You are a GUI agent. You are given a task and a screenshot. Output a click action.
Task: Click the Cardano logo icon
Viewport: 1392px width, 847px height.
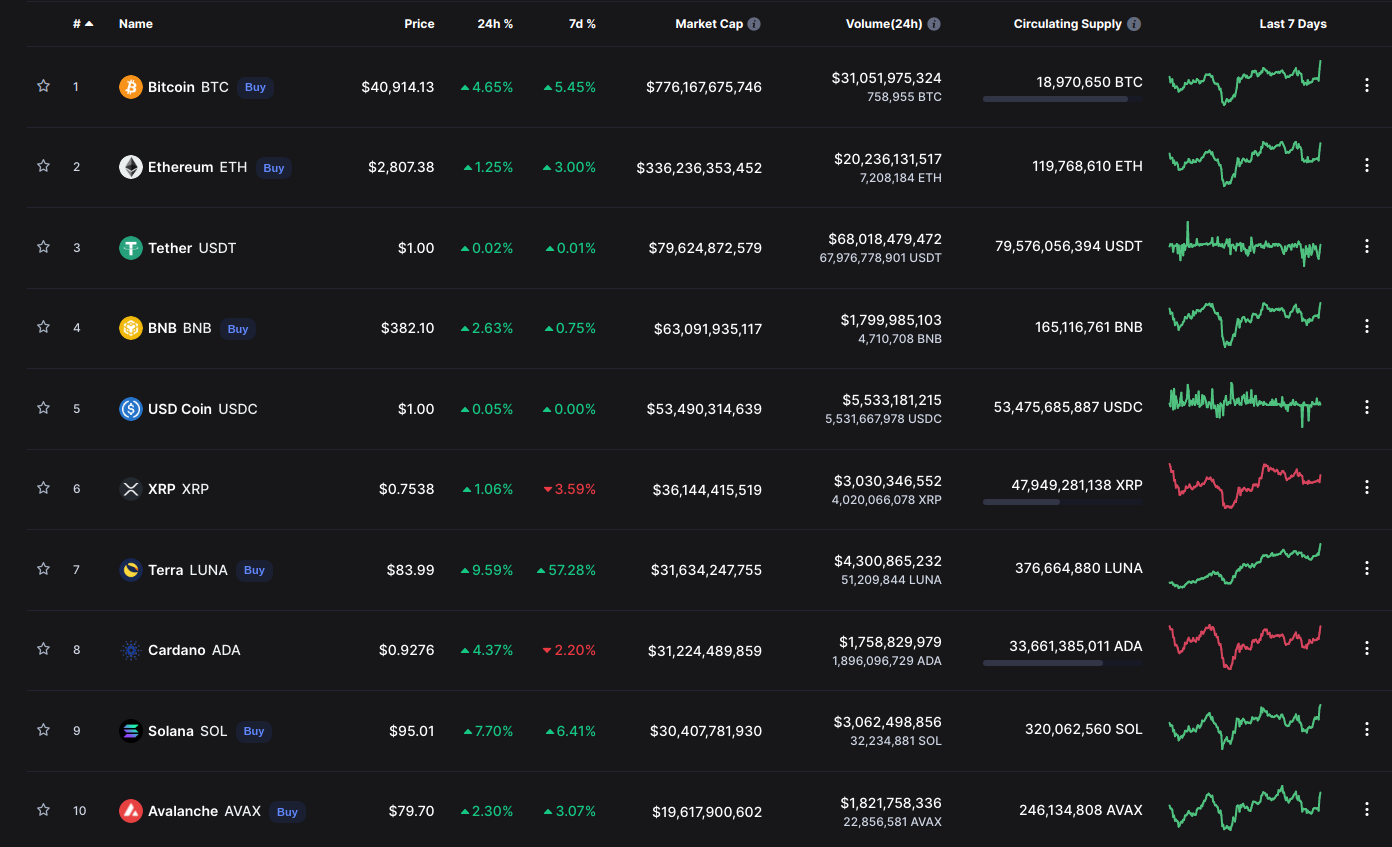[131, 650]
